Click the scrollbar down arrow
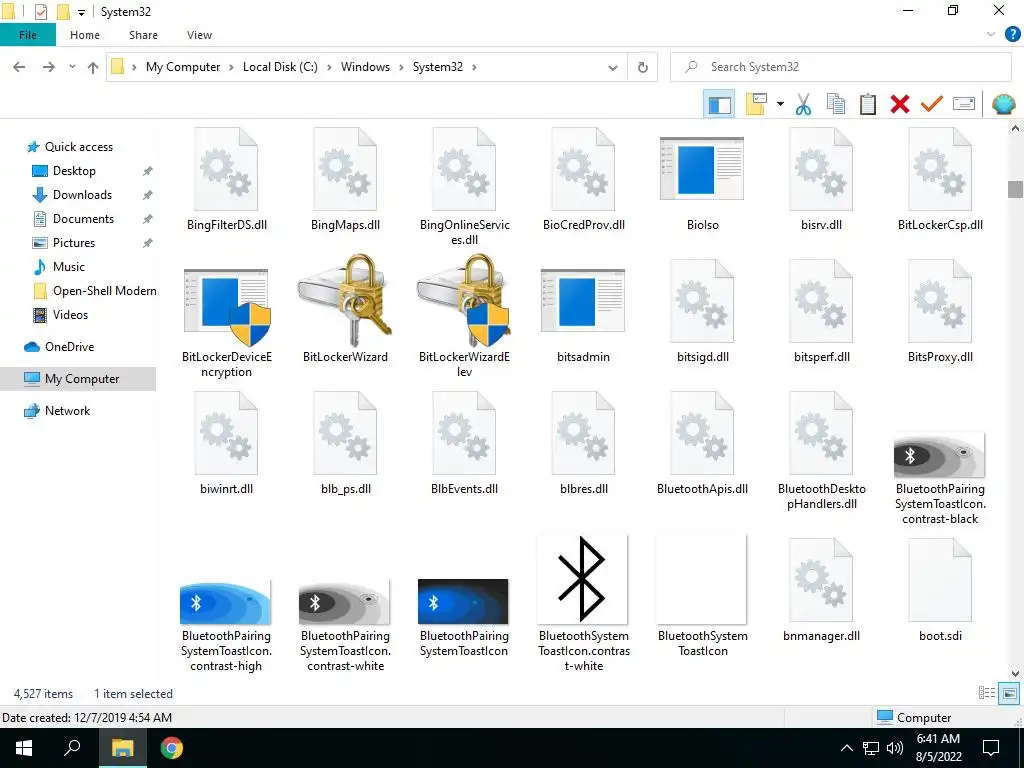This screenshot has height=768, width=1024. pos(1015,673)
